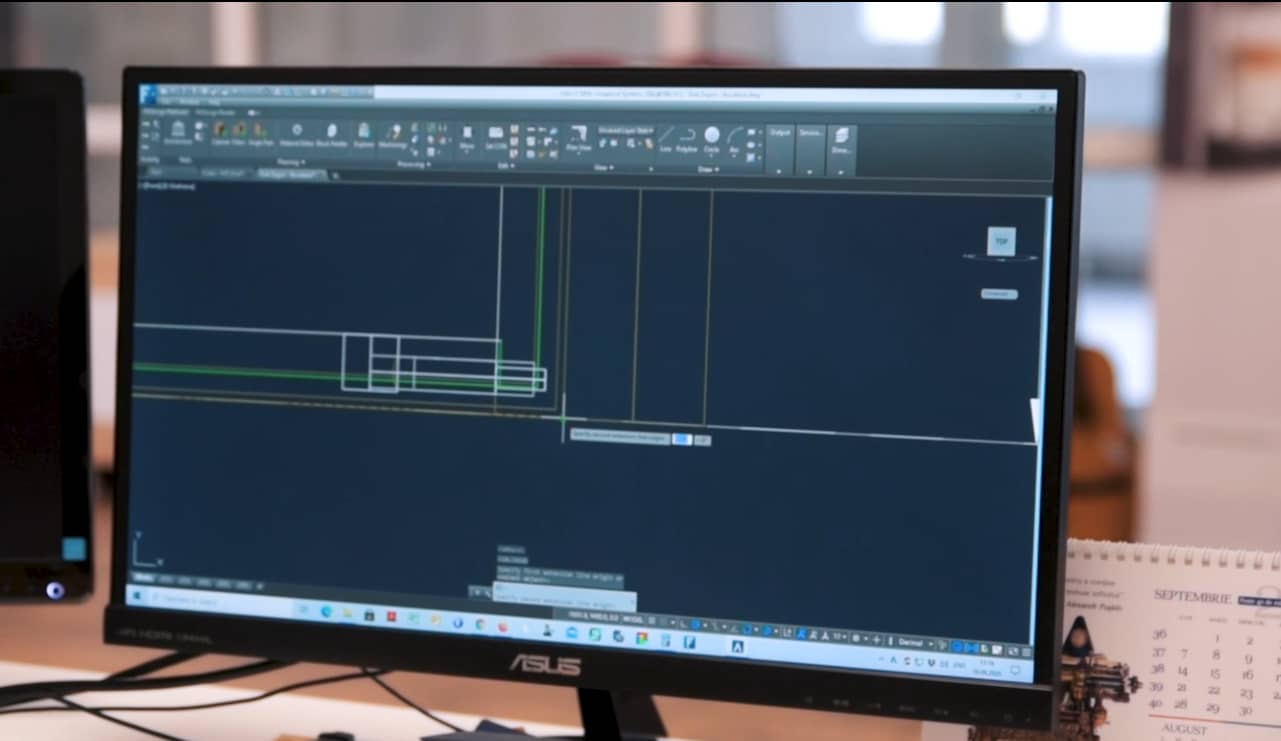This screenshot has height=741, width=1281.
Task: Select the Polyline draw tool
Action: pyautogui.click(x=687, y=138)
